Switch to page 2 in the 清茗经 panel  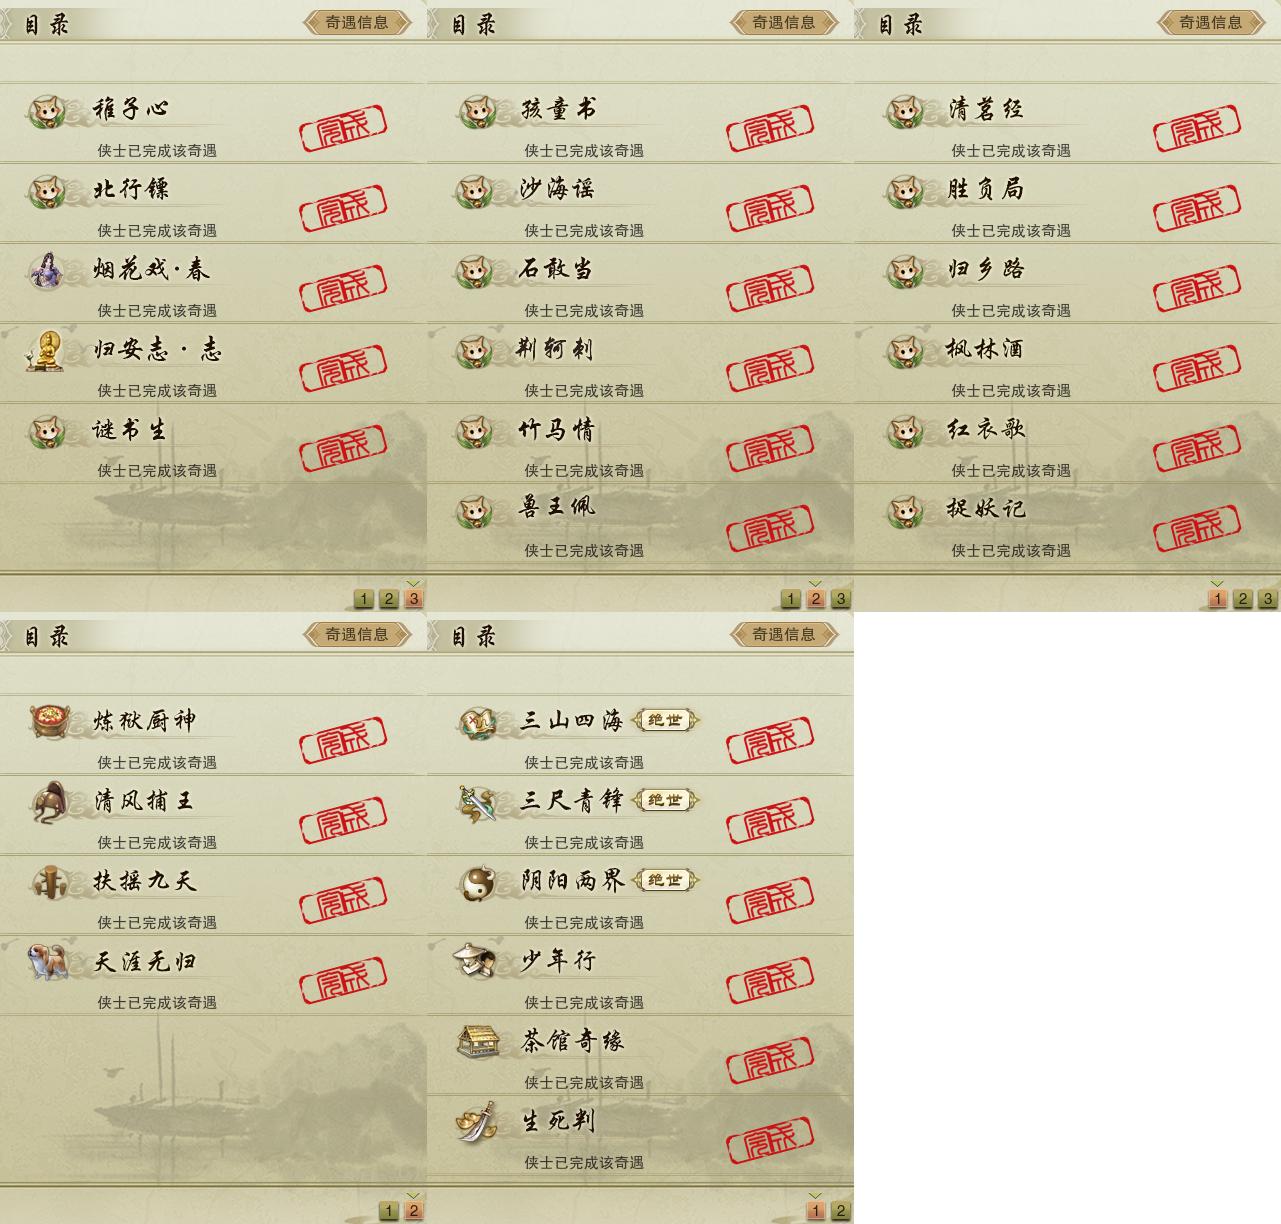tap(1243, 598)
